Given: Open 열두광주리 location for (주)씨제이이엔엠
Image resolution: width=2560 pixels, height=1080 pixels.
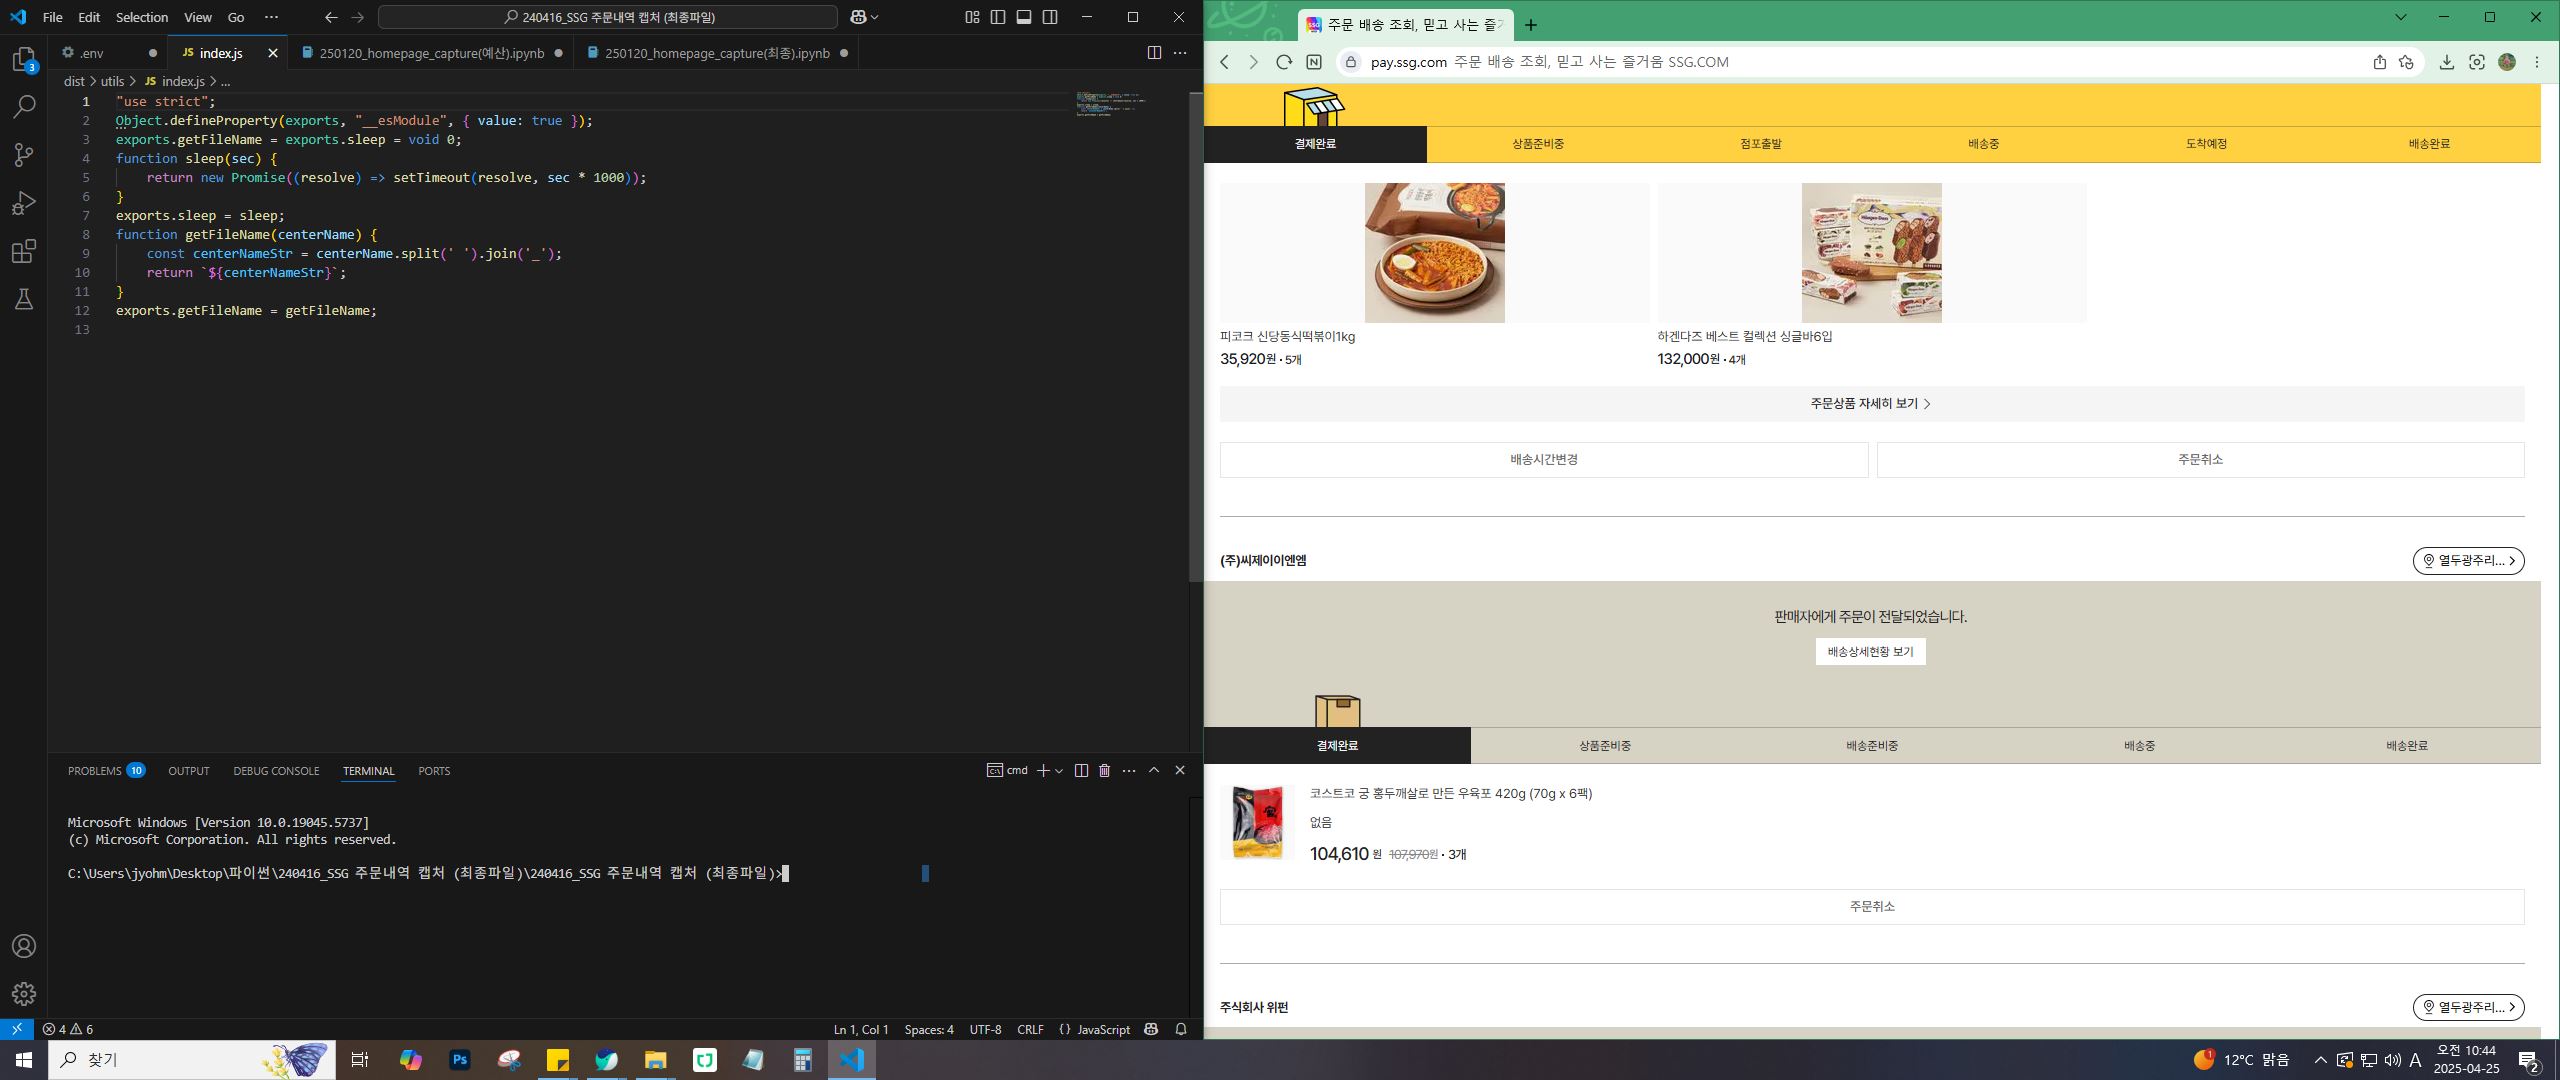Looking at the screenshot, I should (x=2468, y=561).
